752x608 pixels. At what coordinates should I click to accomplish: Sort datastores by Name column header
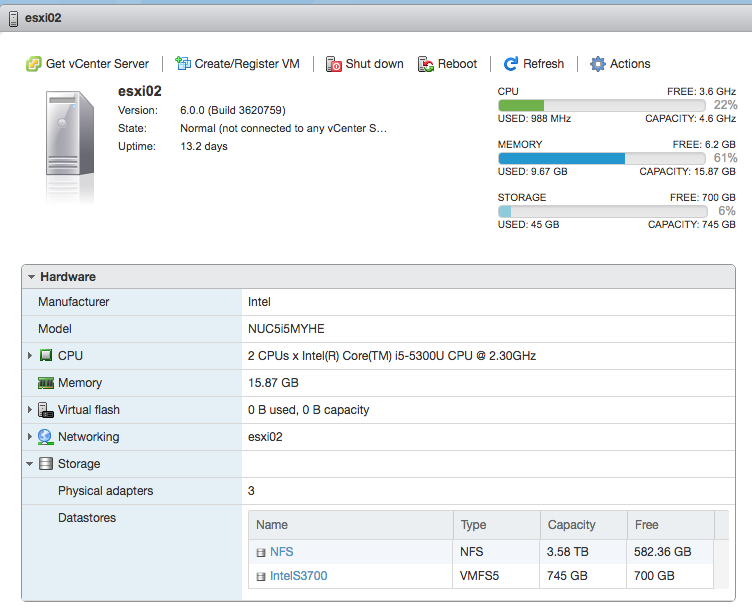(272, 525)
